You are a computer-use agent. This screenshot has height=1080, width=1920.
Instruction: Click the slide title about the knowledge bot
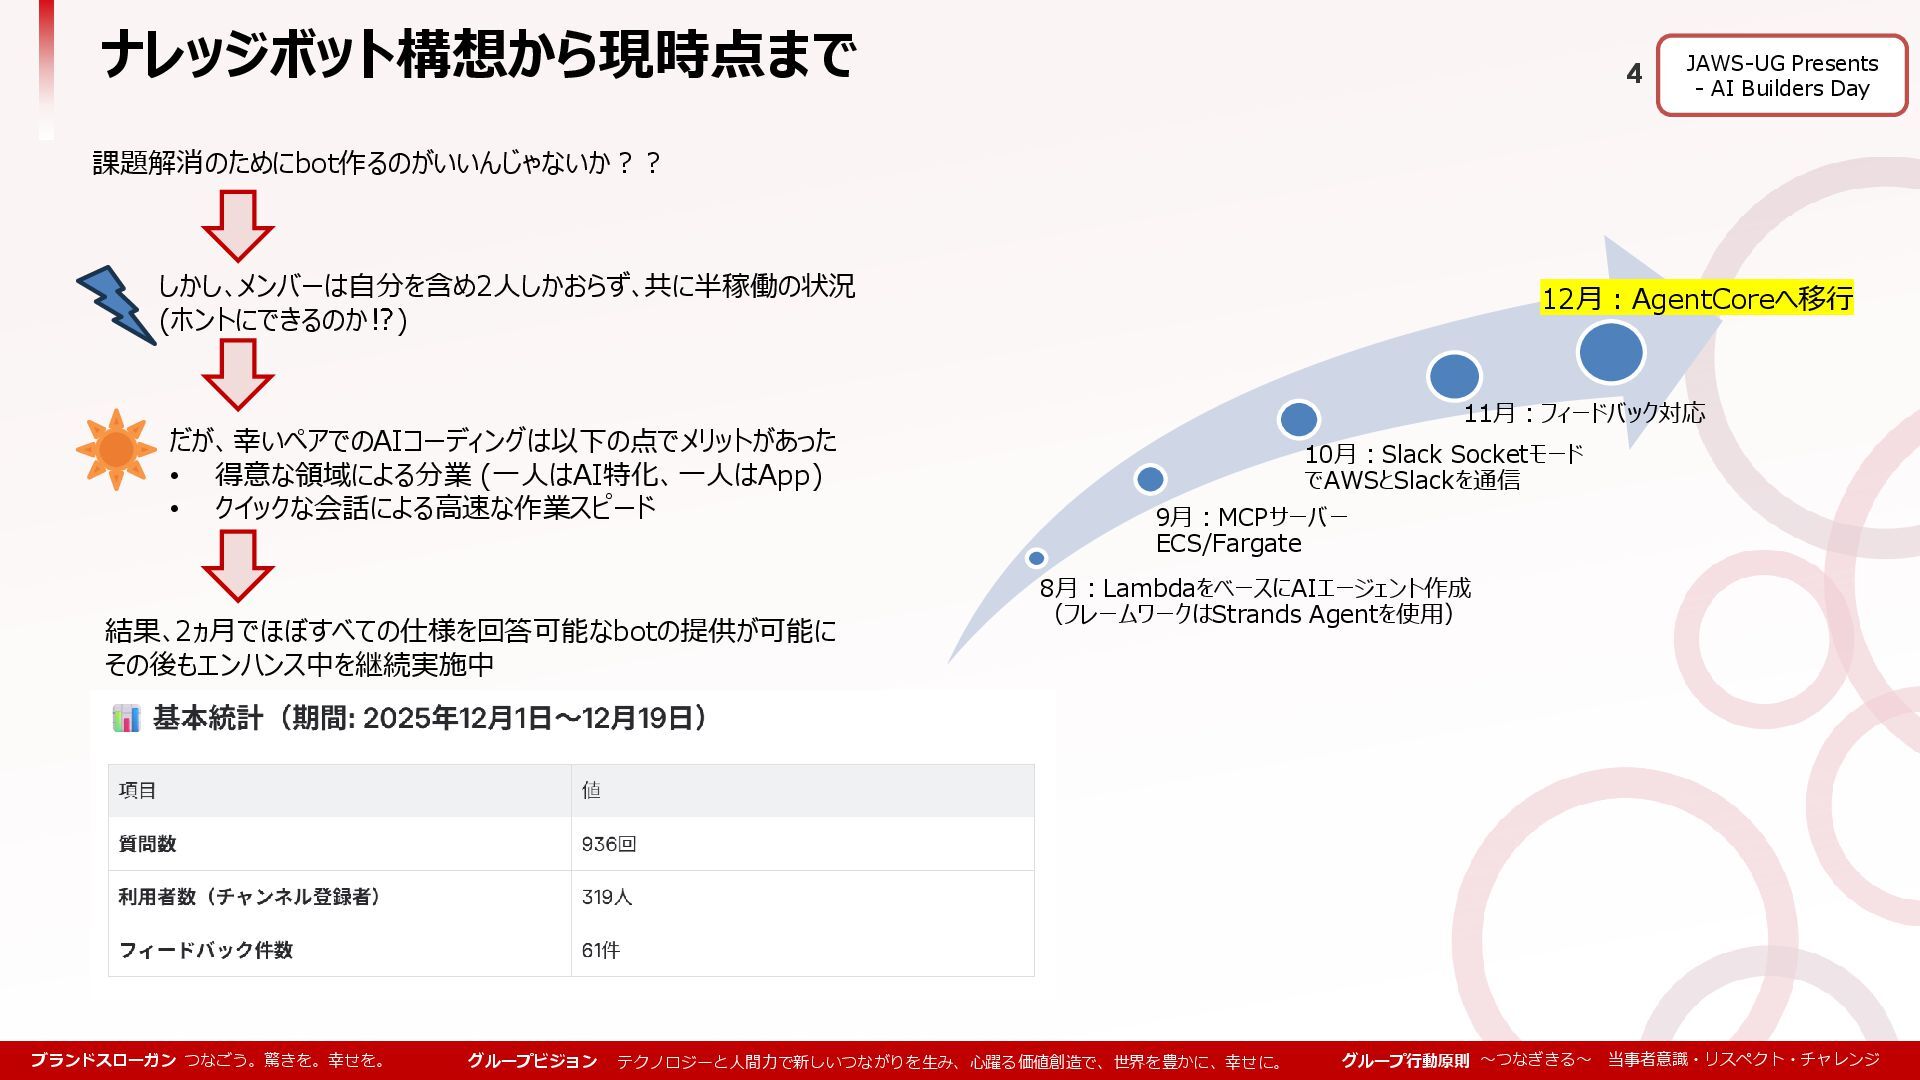tap(477, 54)
